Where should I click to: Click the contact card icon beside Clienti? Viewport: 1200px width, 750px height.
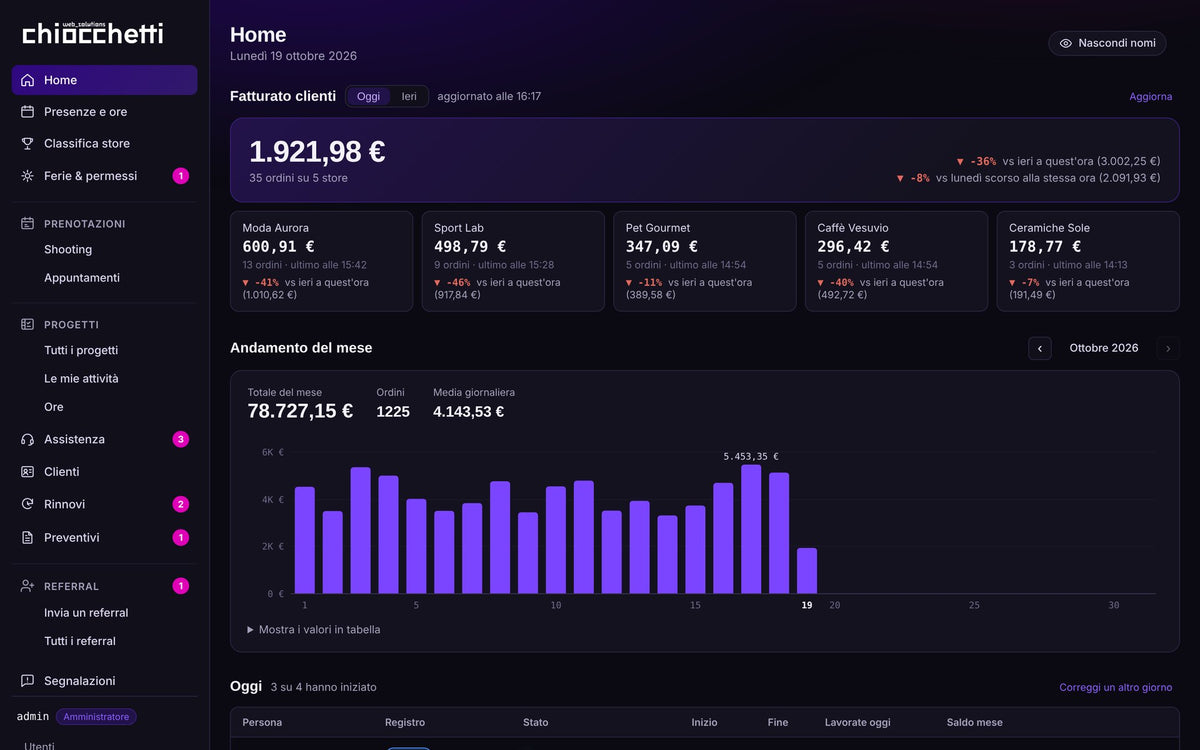click(x=27, y=472)
